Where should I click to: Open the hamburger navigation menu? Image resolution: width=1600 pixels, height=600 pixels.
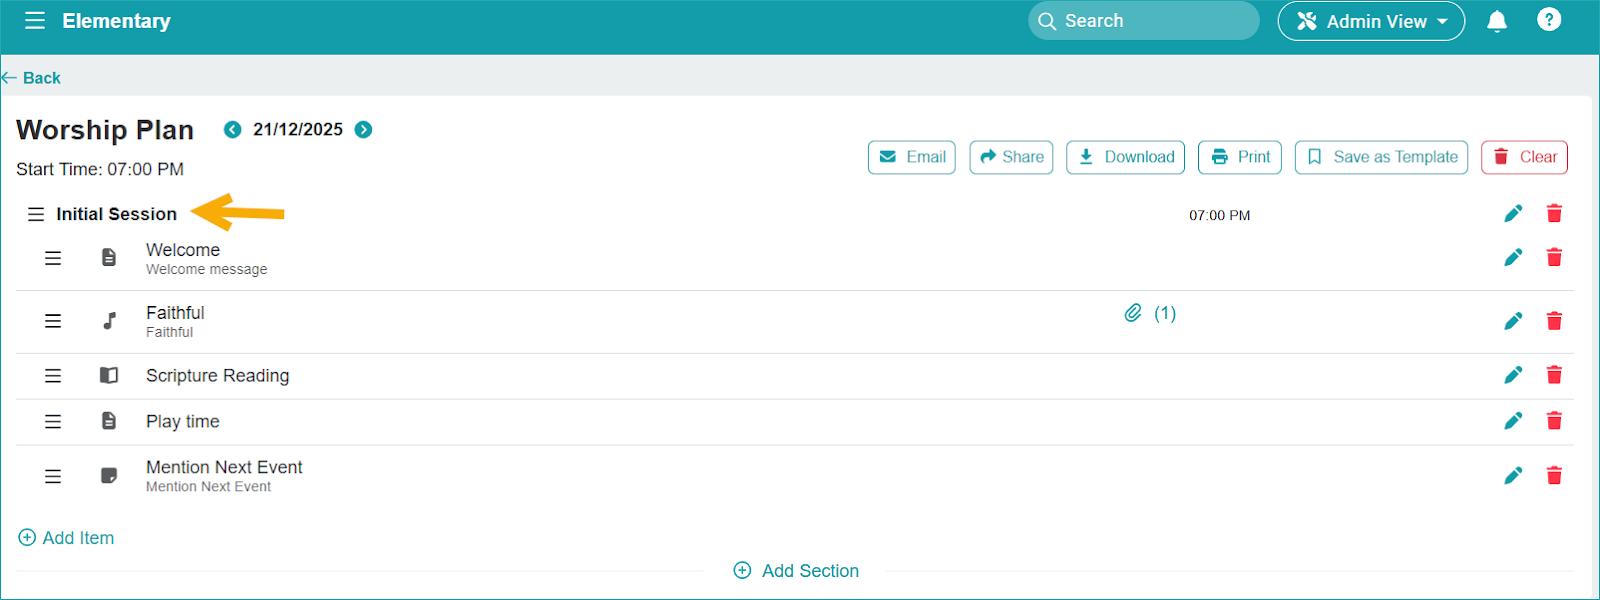(x=35, y=21)
